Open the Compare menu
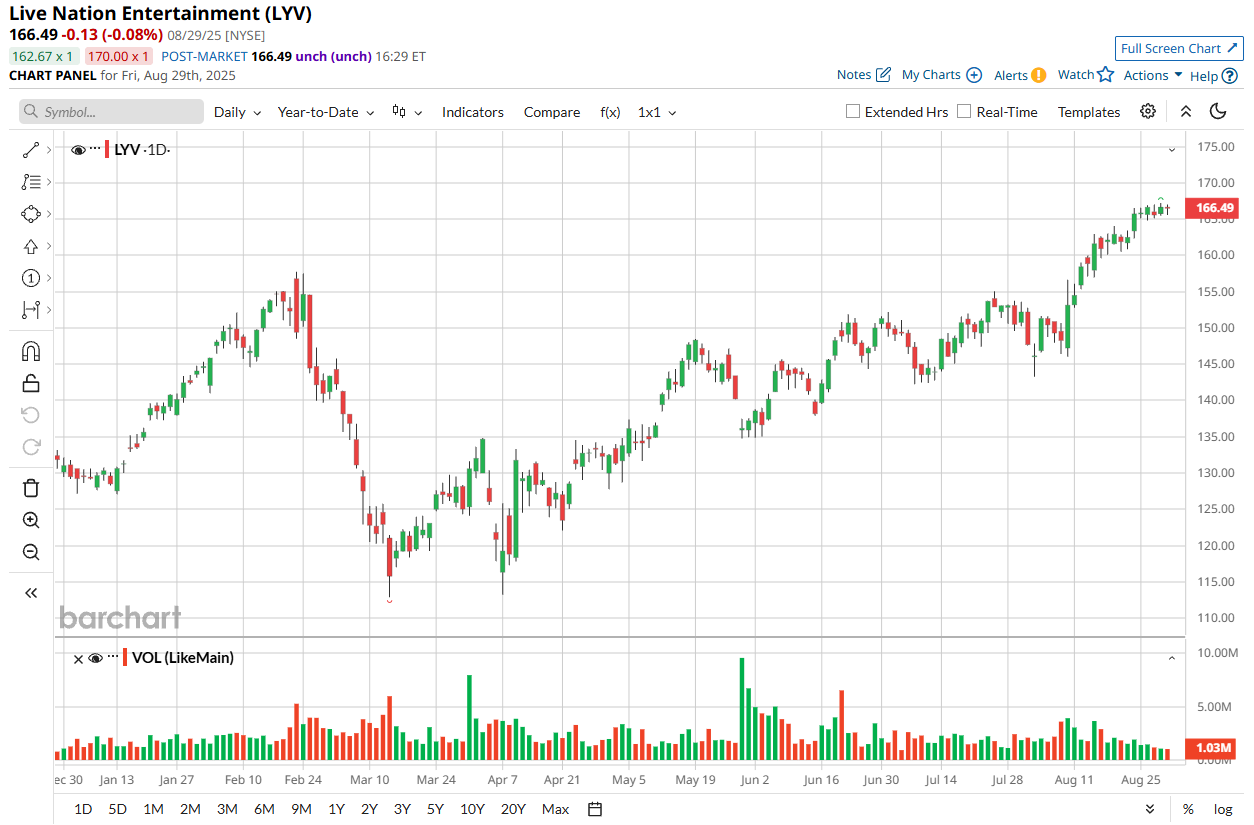Image resolution: width=1254 pixels, height=825 pixels. pyautogui.click(x=552, y=112)
